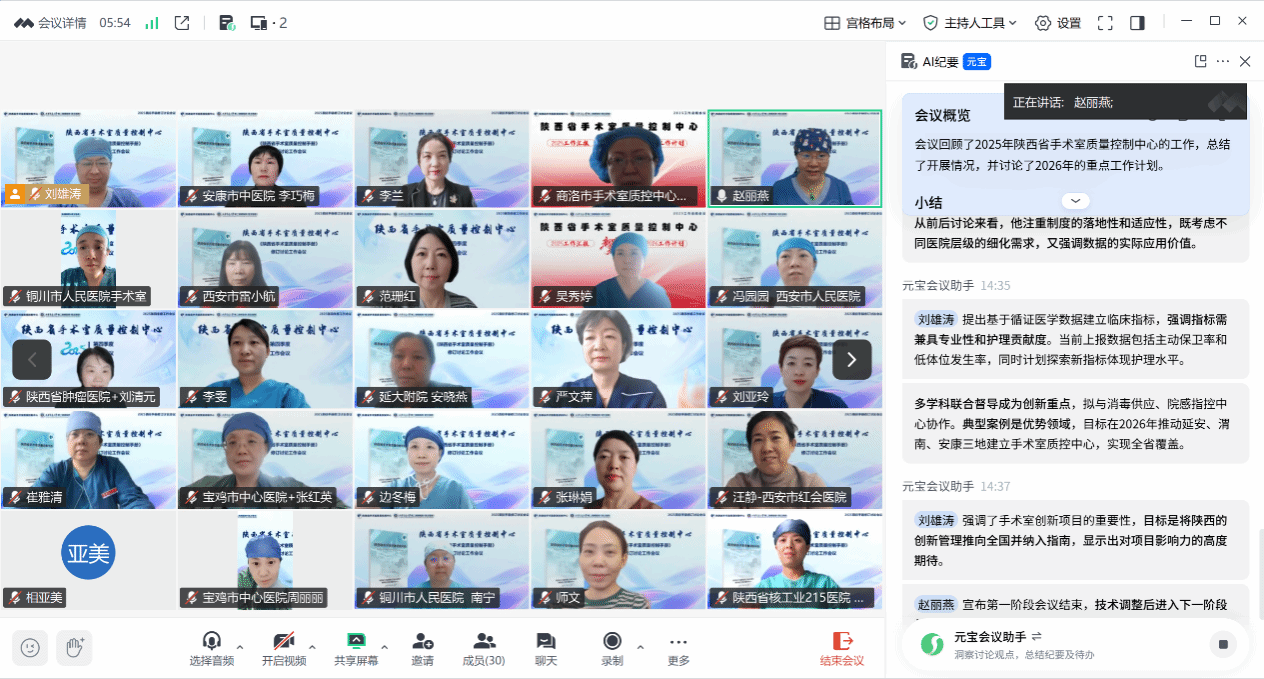Open the 主持人工具 host tools dropdown
Image resolution: width=1264 pixels, height=679 pixels.
pyautogui.click(x=969, y=22)
